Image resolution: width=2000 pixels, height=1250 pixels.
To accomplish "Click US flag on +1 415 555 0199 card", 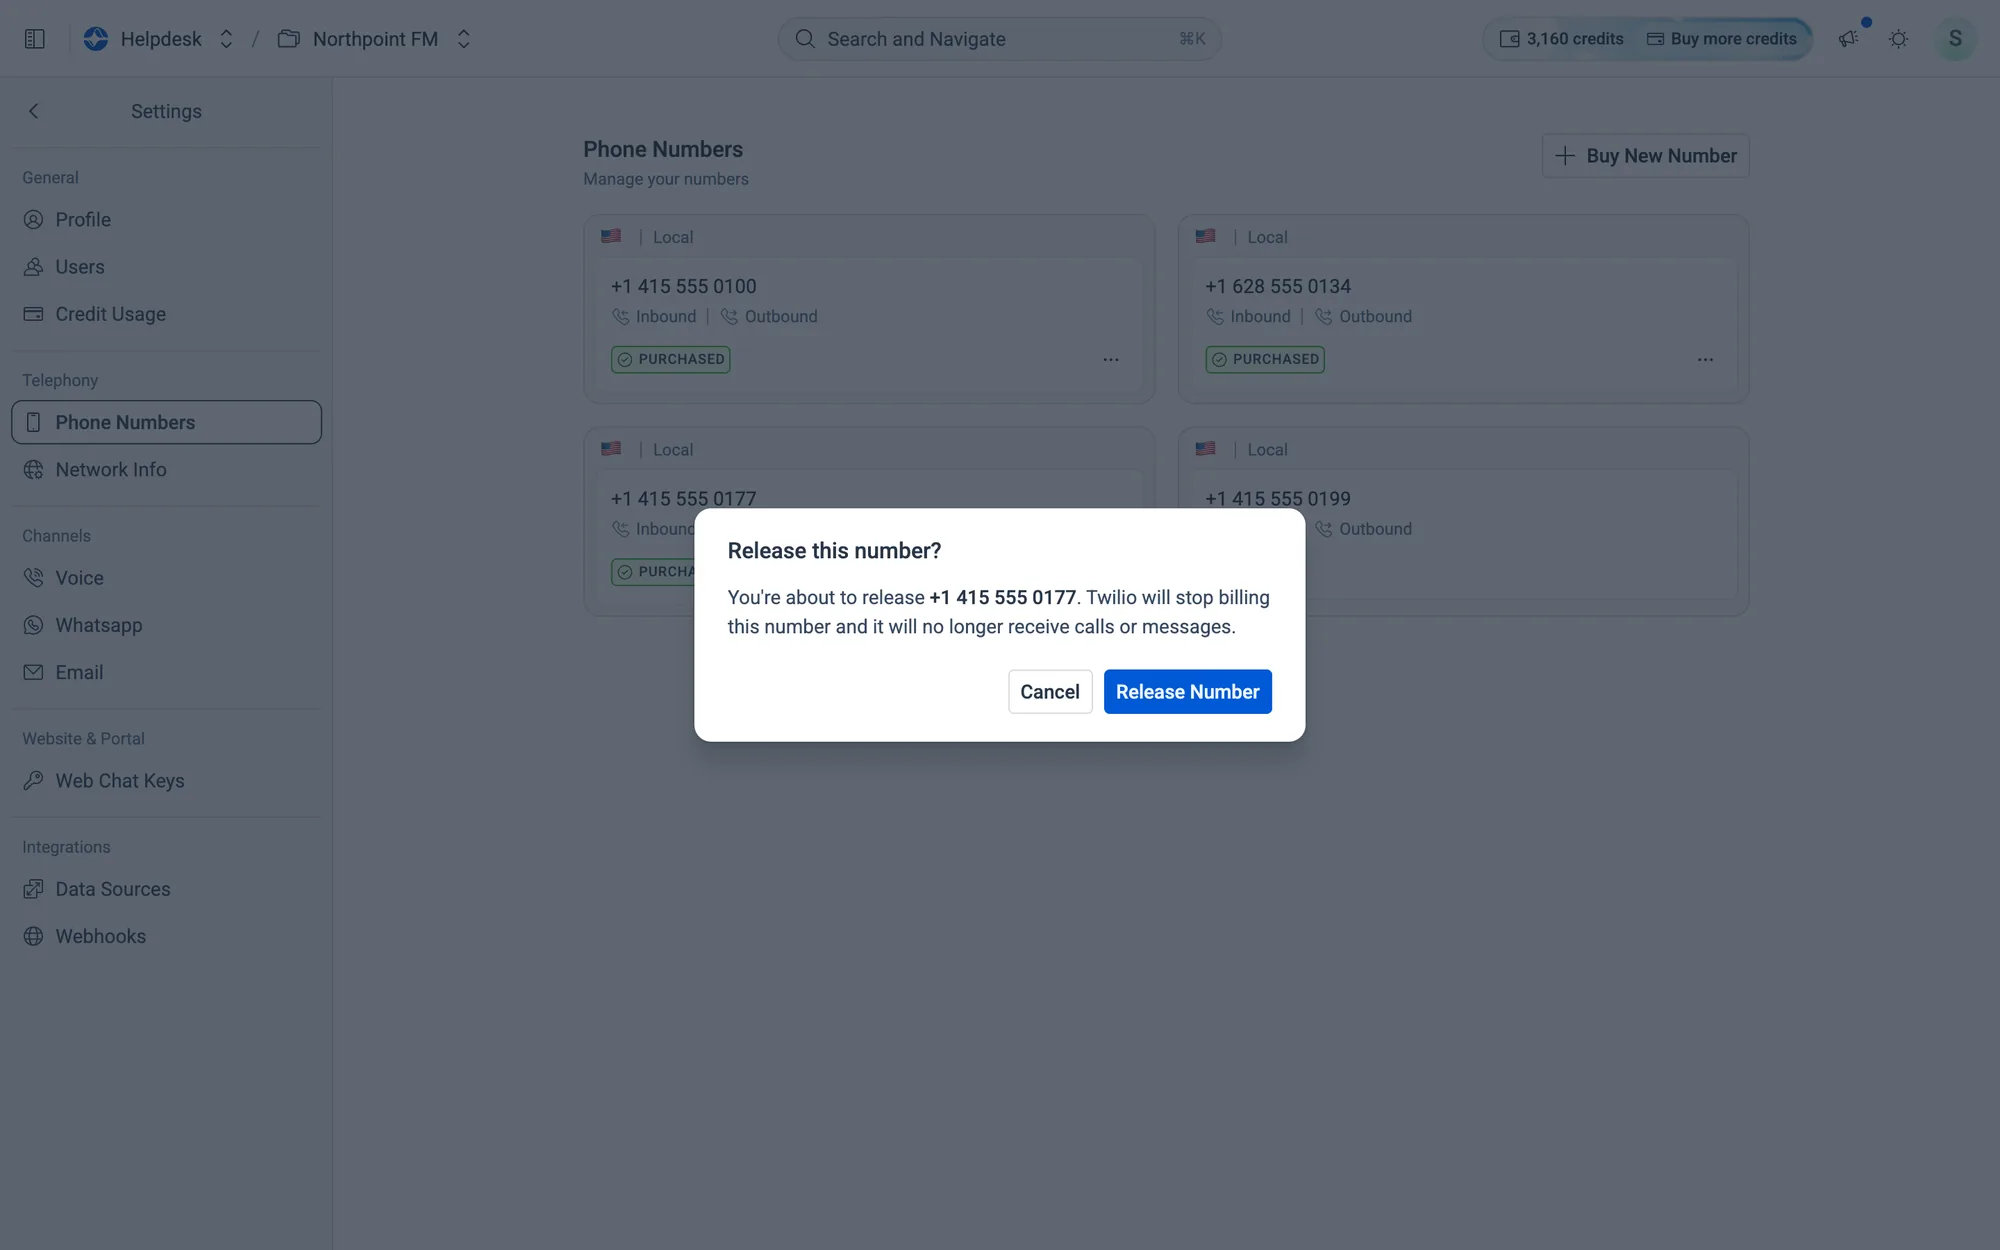I will [x=1205, y=449].
